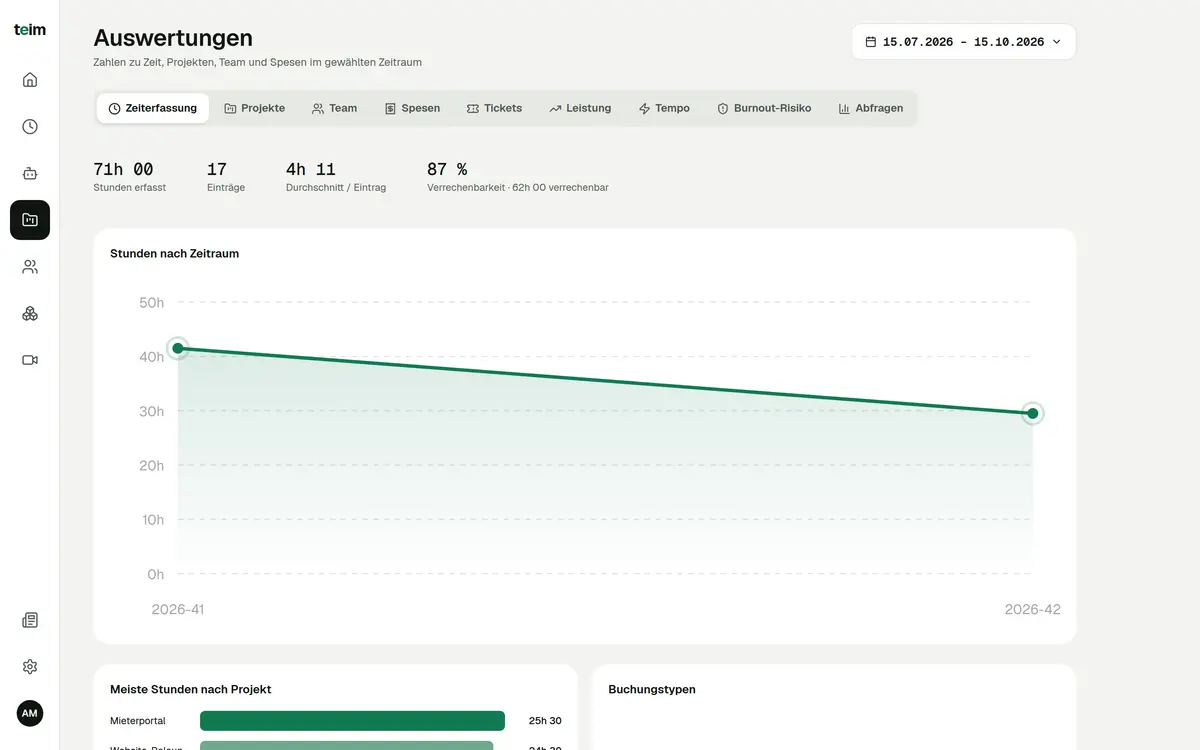
Task: Switch to the Abfragen tab
Action: click(x=871, y=108)
